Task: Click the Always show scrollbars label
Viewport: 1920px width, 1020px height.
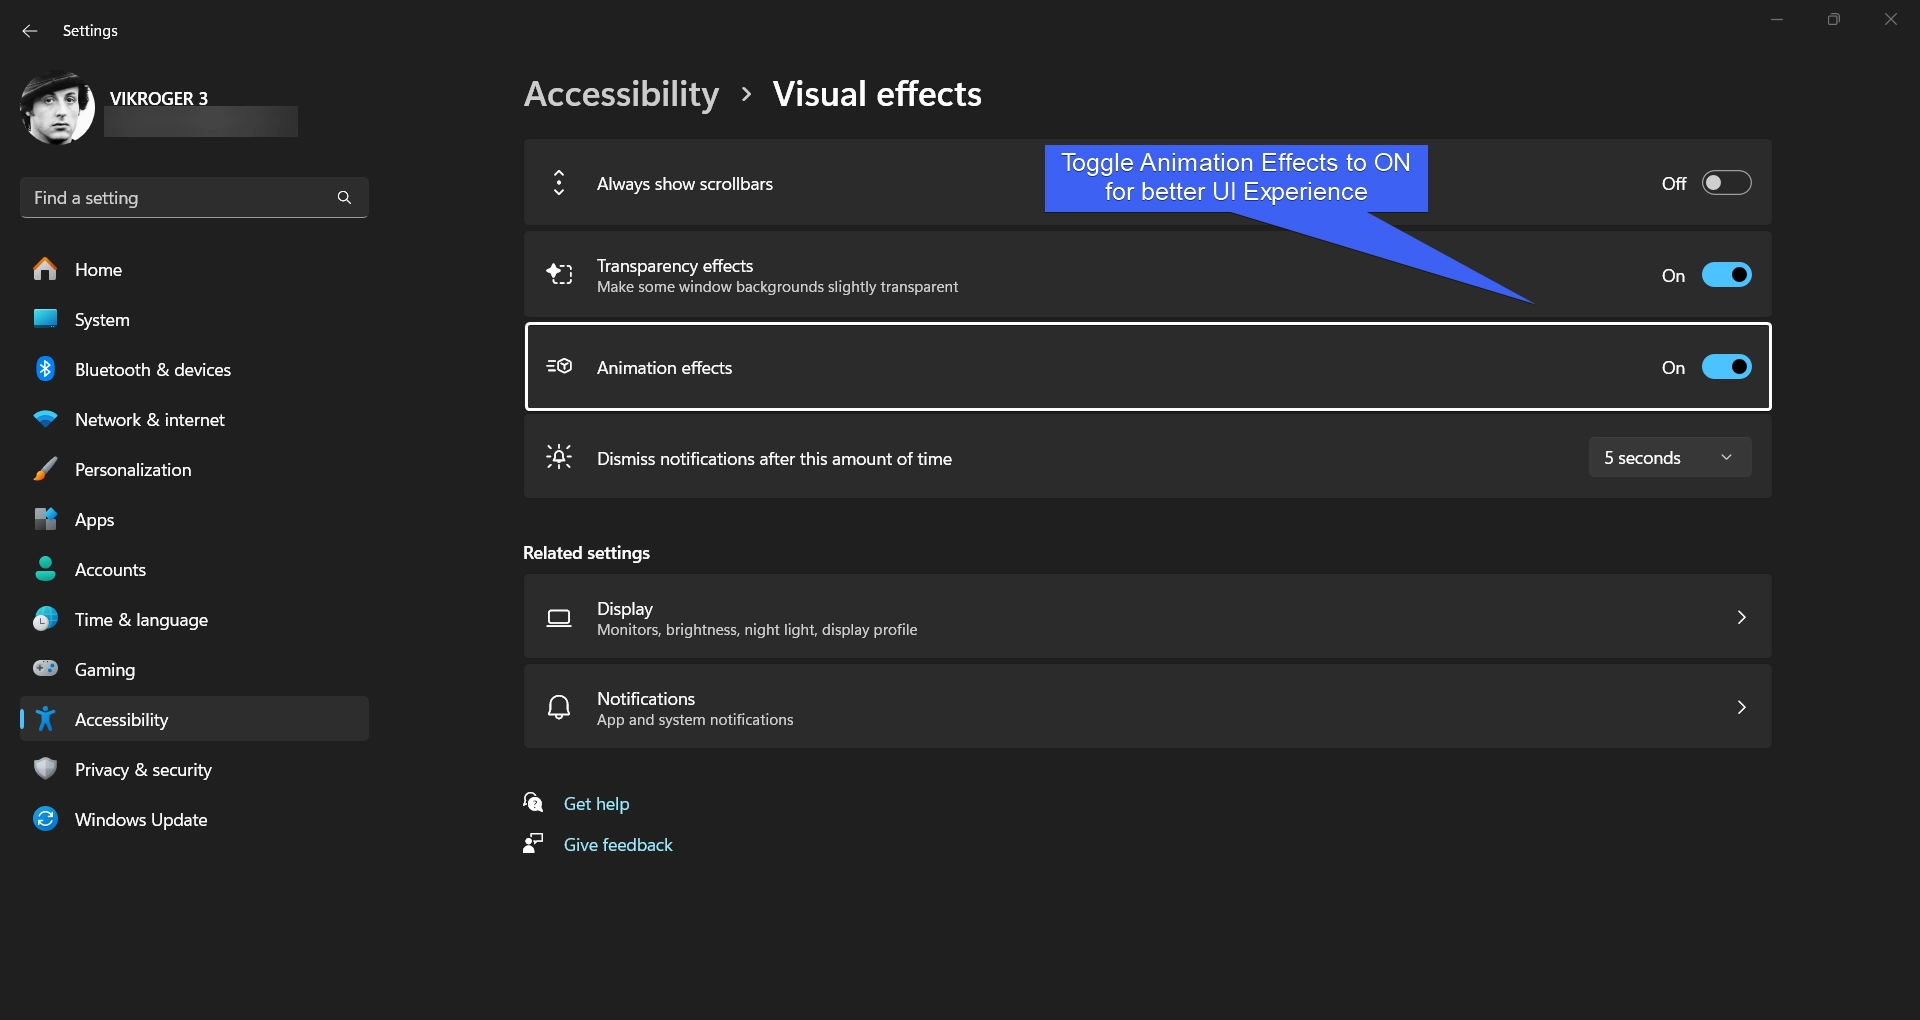Action: pos(684,184)
